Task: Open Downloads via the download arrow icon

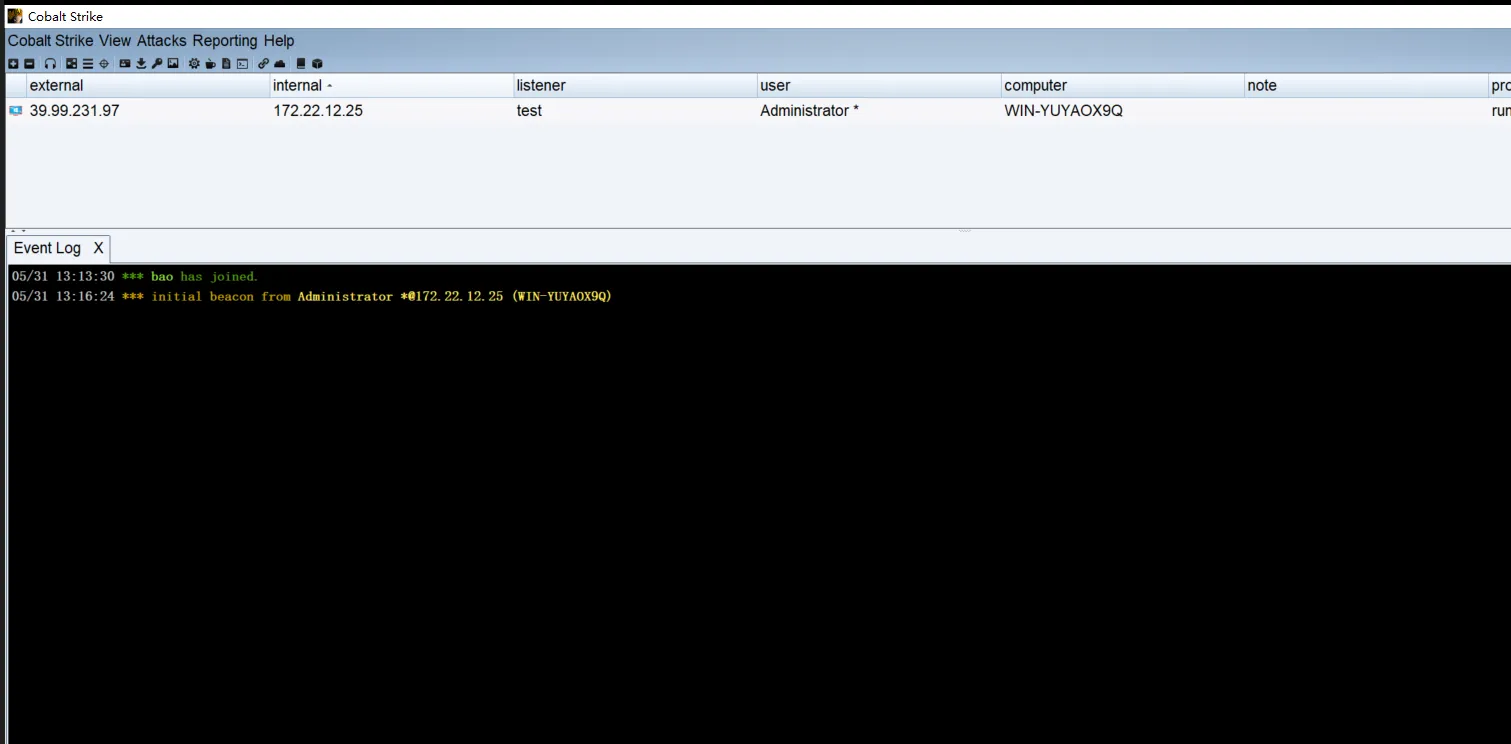Action: [x=141, y=64]
